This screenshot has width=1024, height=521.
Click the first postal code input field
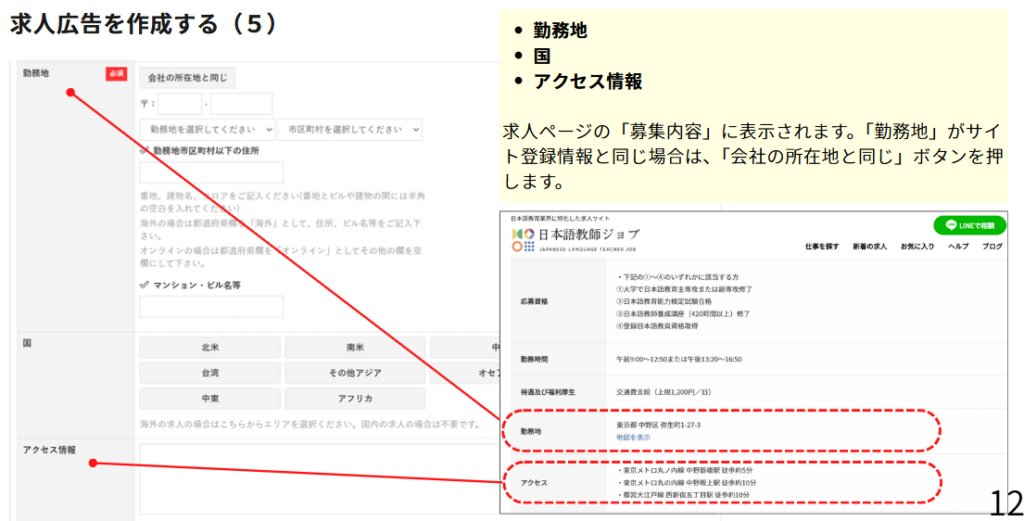(x=179, y=104)
